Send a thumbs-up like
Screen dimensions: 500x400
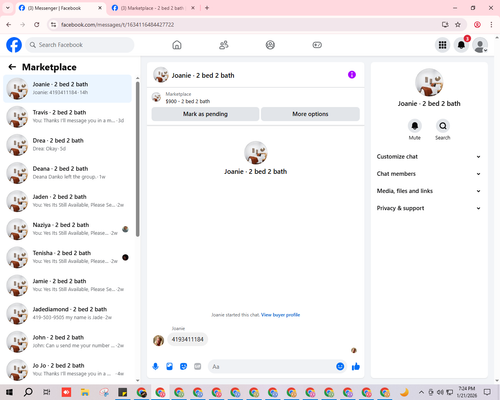[x=356, y=367]
